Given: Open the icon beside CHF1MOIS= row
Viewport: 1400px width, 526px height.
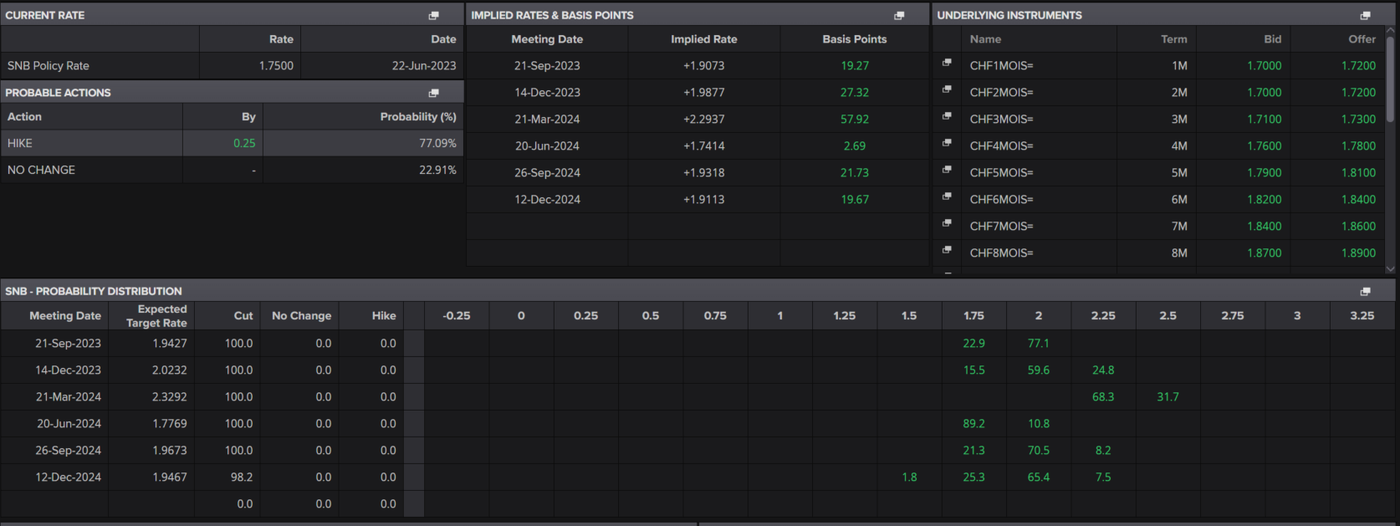Looking at the screenshot, I should click(946, 63).
